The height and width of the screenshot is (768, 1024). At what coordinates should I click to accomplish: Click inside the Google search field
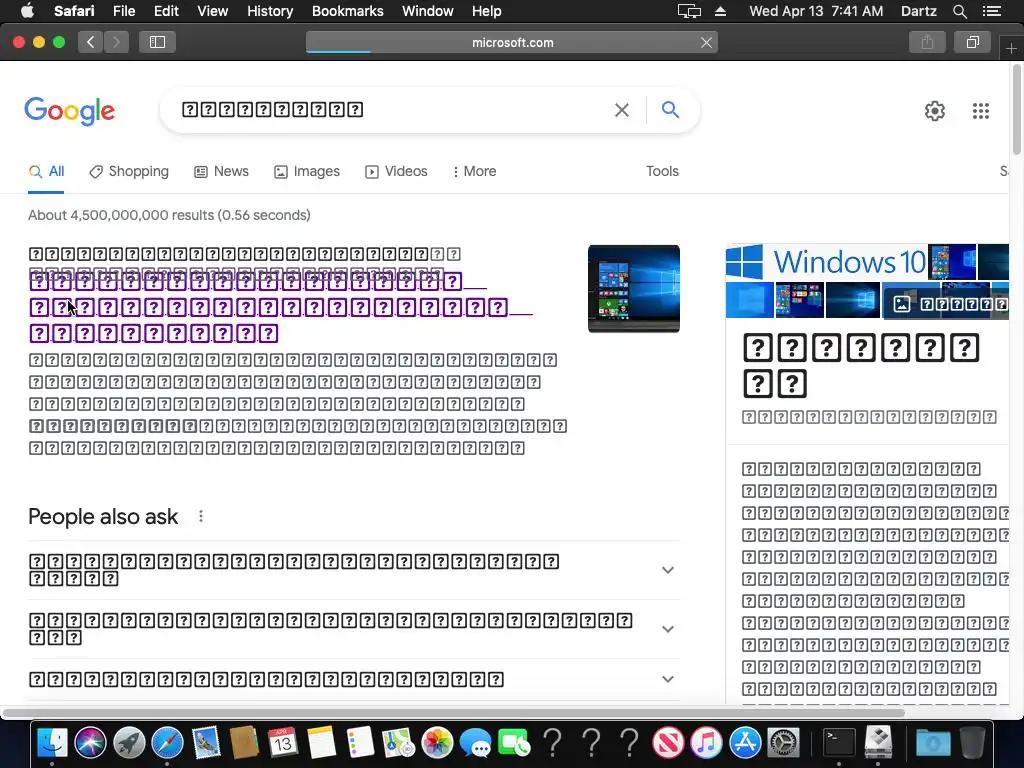[x=392, y=110]
